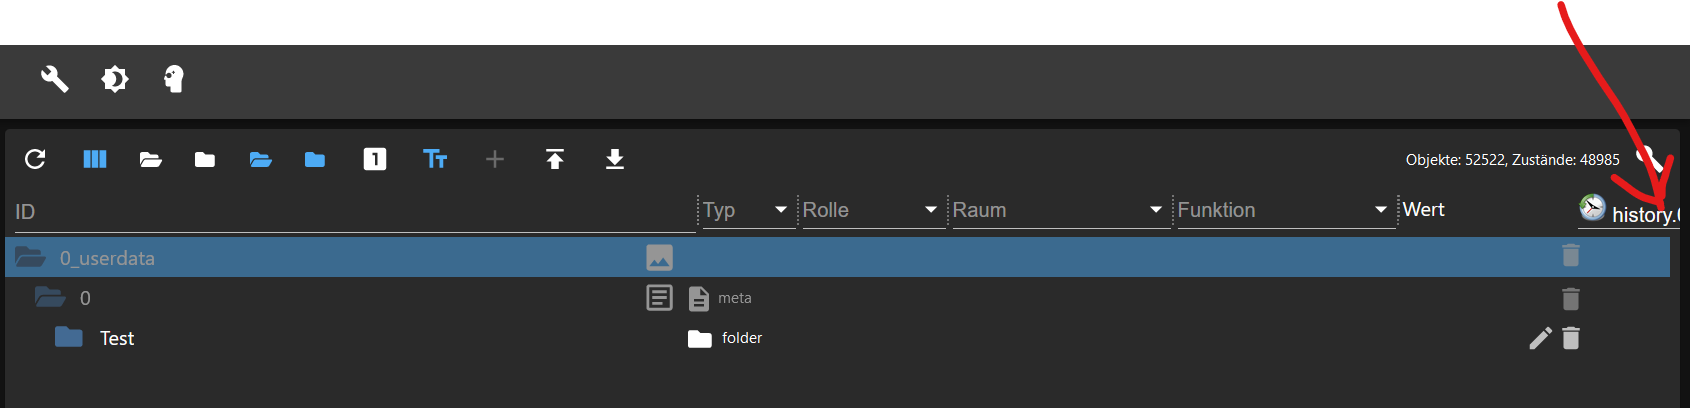This screenshot has width=1690, height=408.
Task: Toggle dark theme brightness icon
Action: [115, 79]
